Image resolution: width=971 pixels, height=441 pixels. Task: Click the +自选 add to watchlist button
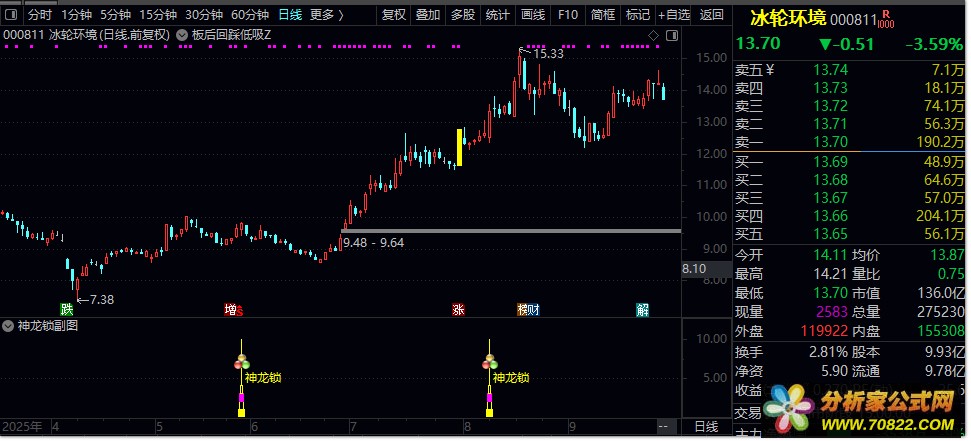coord(673,15)
